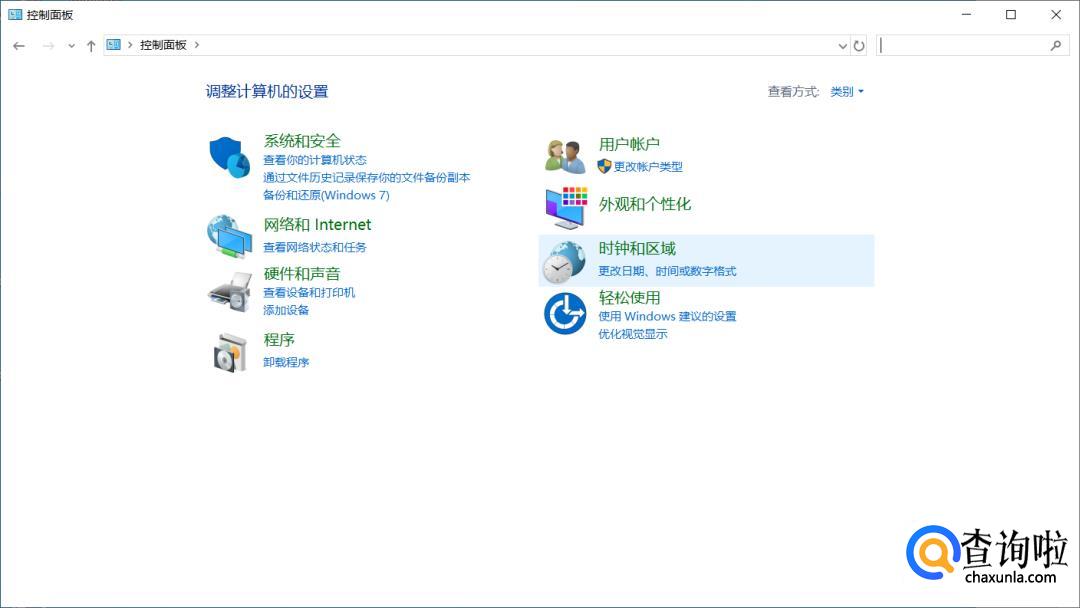Image resolution: width=1080 pixels, height=608 pixels.
Task: Click the refresh button by the address bar
Action: point(859,45)
